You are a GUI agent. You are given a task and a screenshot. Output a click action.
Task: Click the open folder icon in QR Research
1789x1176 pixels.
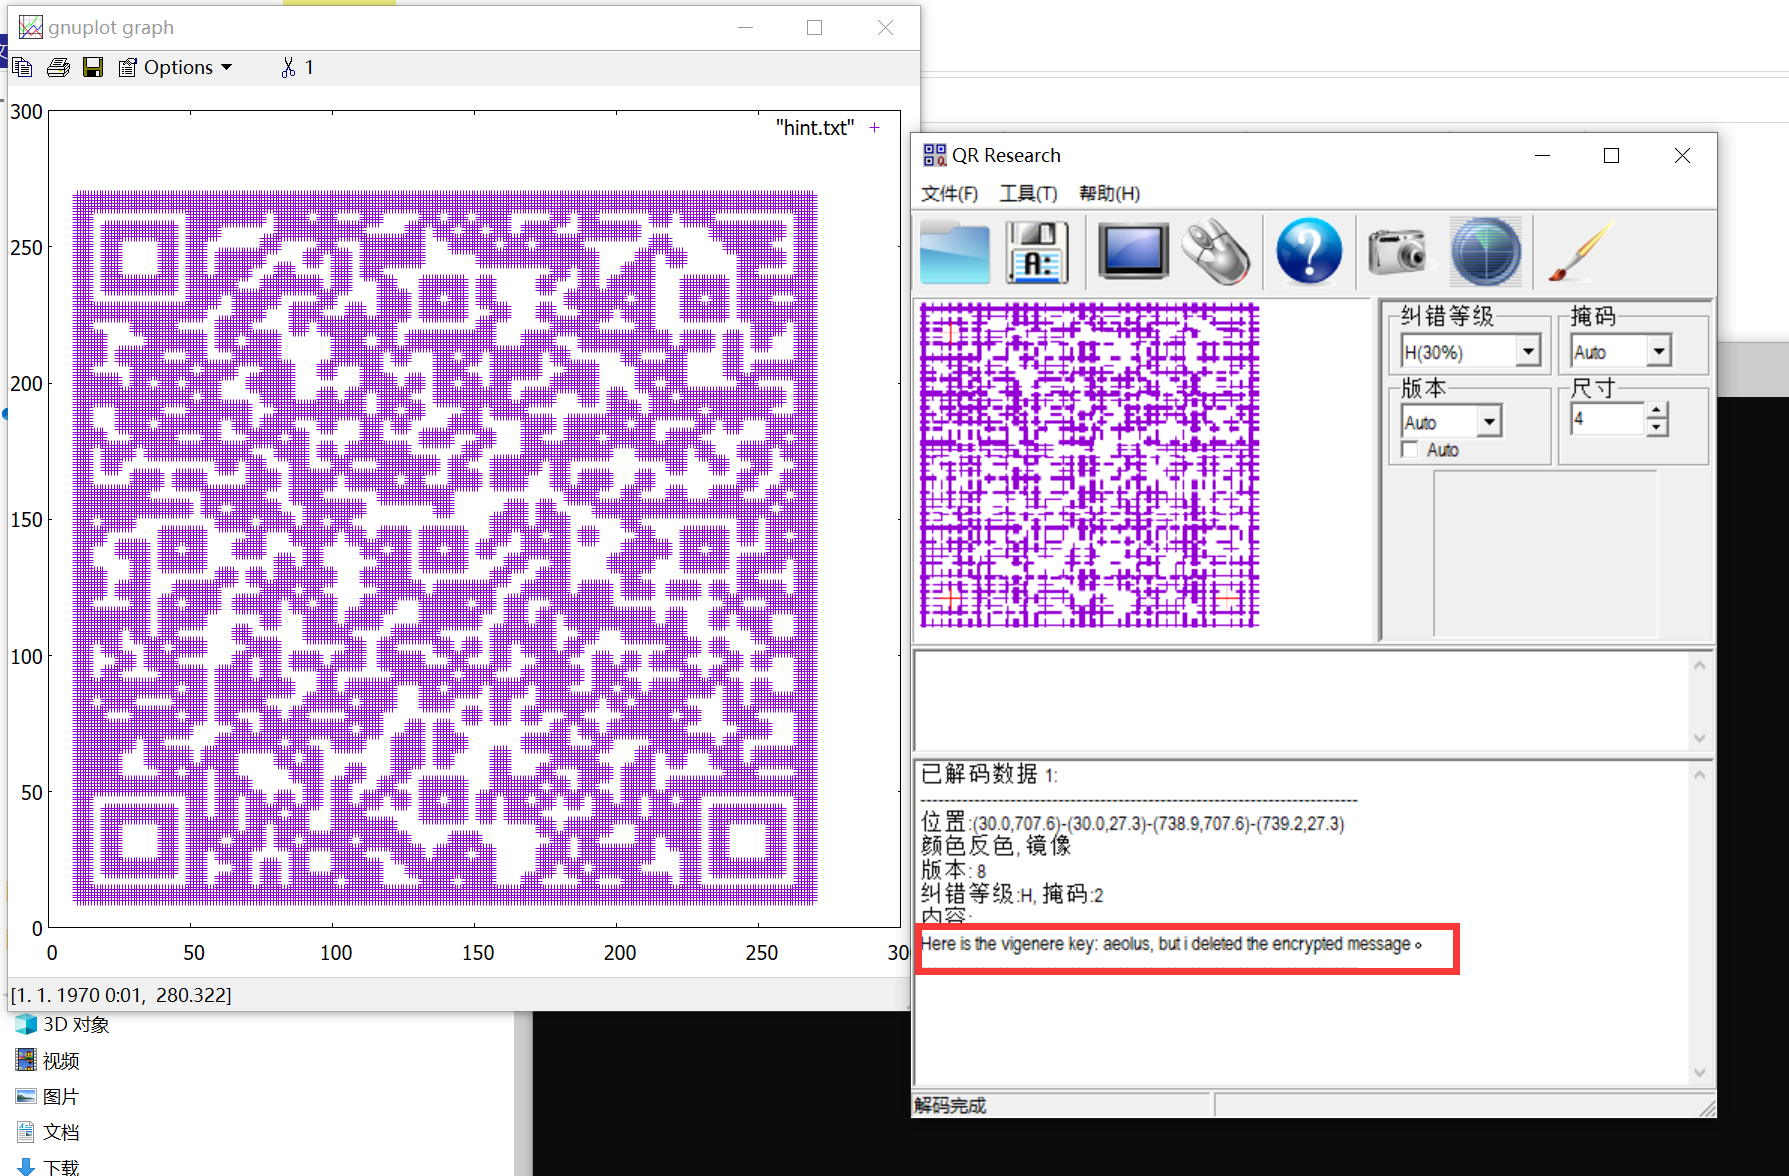tap(955, 252)
